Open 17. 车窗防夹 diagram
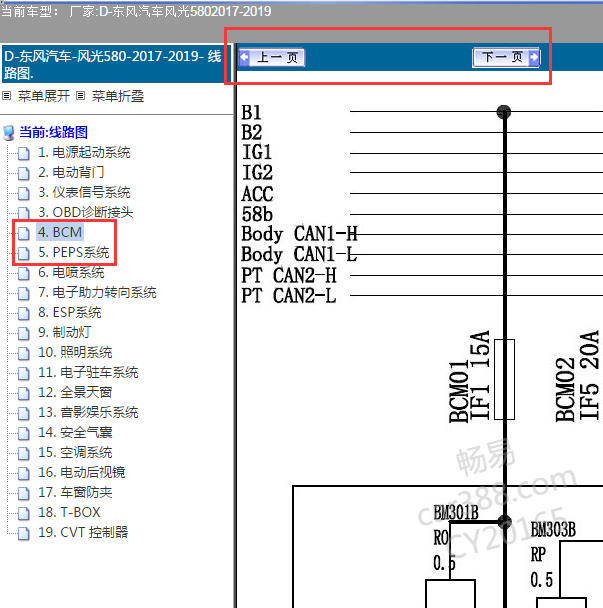This screenshot has width=603, height=608. 75,492
